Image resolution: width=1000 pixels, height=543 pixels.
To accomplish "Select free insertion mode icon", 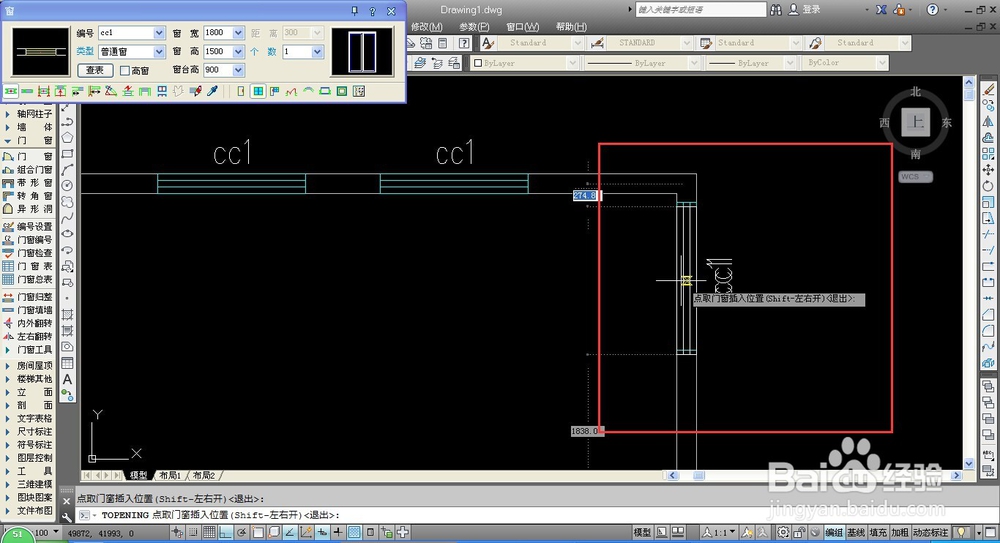I will pos(10,91).
